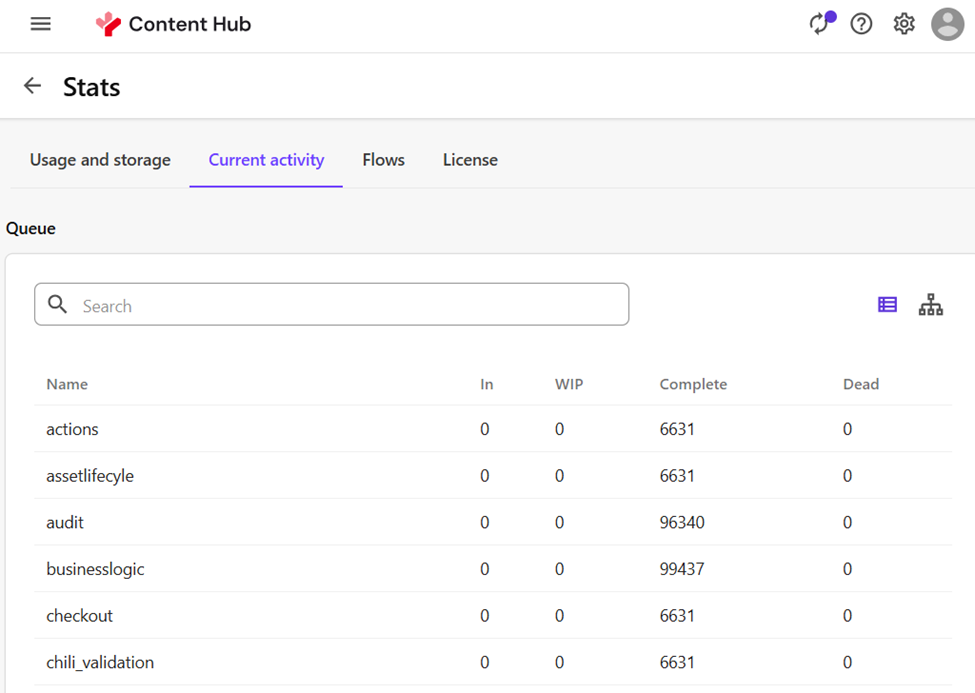
Task: Open the settings gear icon
Action: tap(904, 24)
